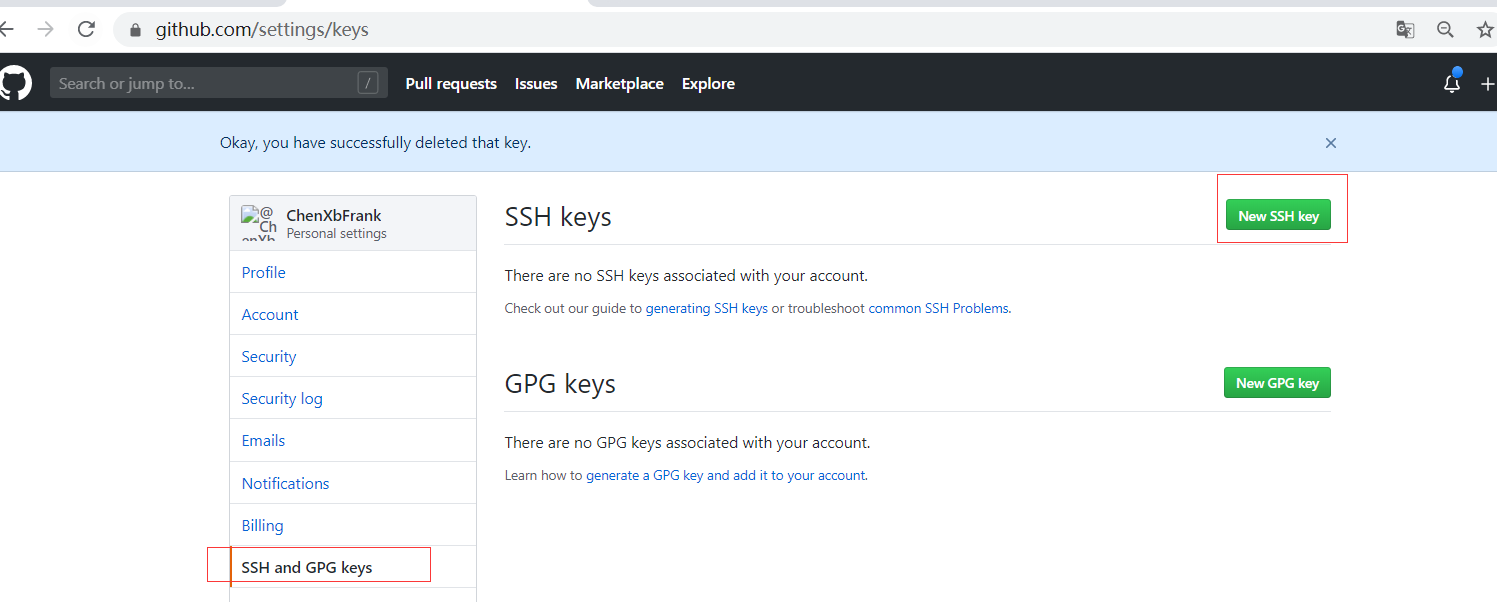The height and width of the screenshot is (602, 1497).
Task: Click the ChenXbFrank username in sidebar
Action: coord(334,215)
